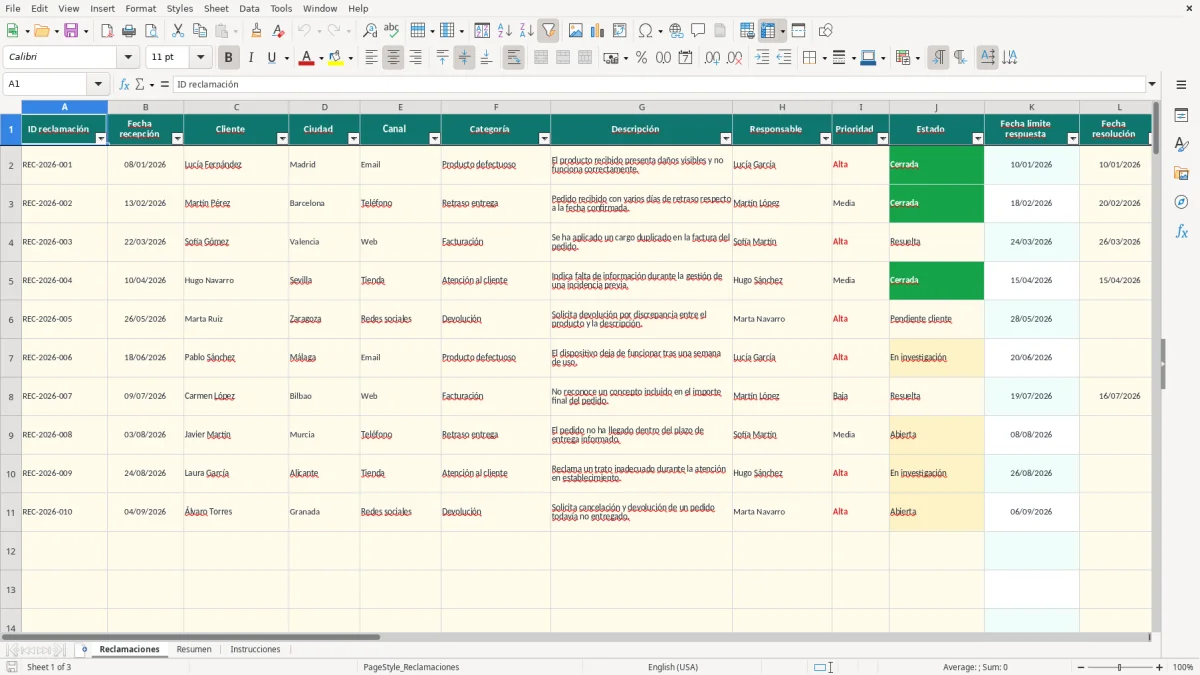Toggle Align Left
Image resolution: width=1200 pixels, height=675 pixels.
[371, 58]
